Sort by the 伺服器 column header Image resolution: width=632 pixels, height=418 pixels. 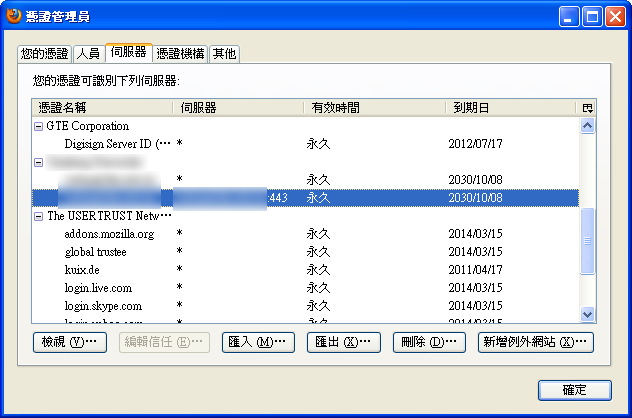[238, 108]
